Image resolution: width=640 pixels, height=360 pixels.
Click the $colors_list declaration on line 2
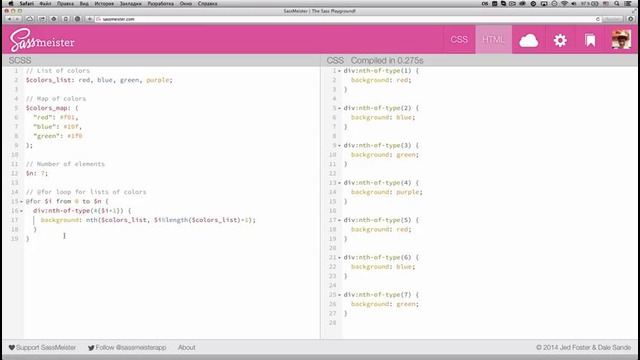[99, 80]
